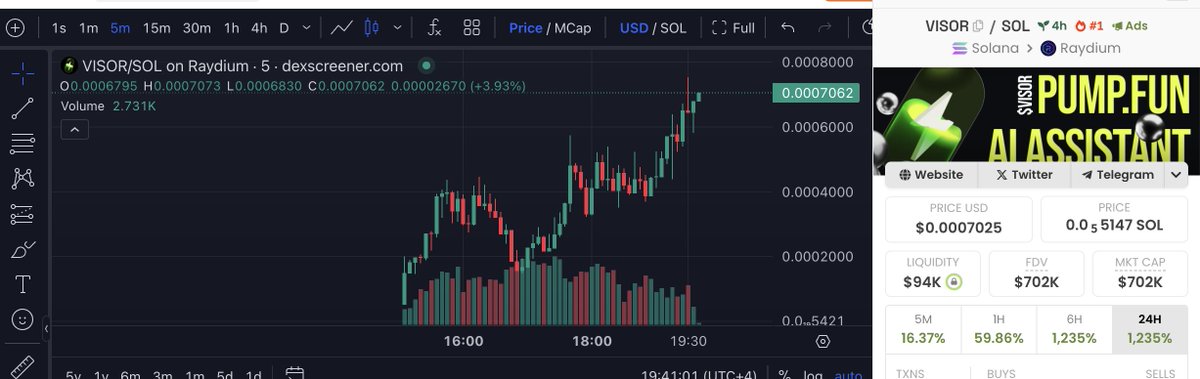Select the 15m interval
This screenshot has width=1200, height=379.
156,28
